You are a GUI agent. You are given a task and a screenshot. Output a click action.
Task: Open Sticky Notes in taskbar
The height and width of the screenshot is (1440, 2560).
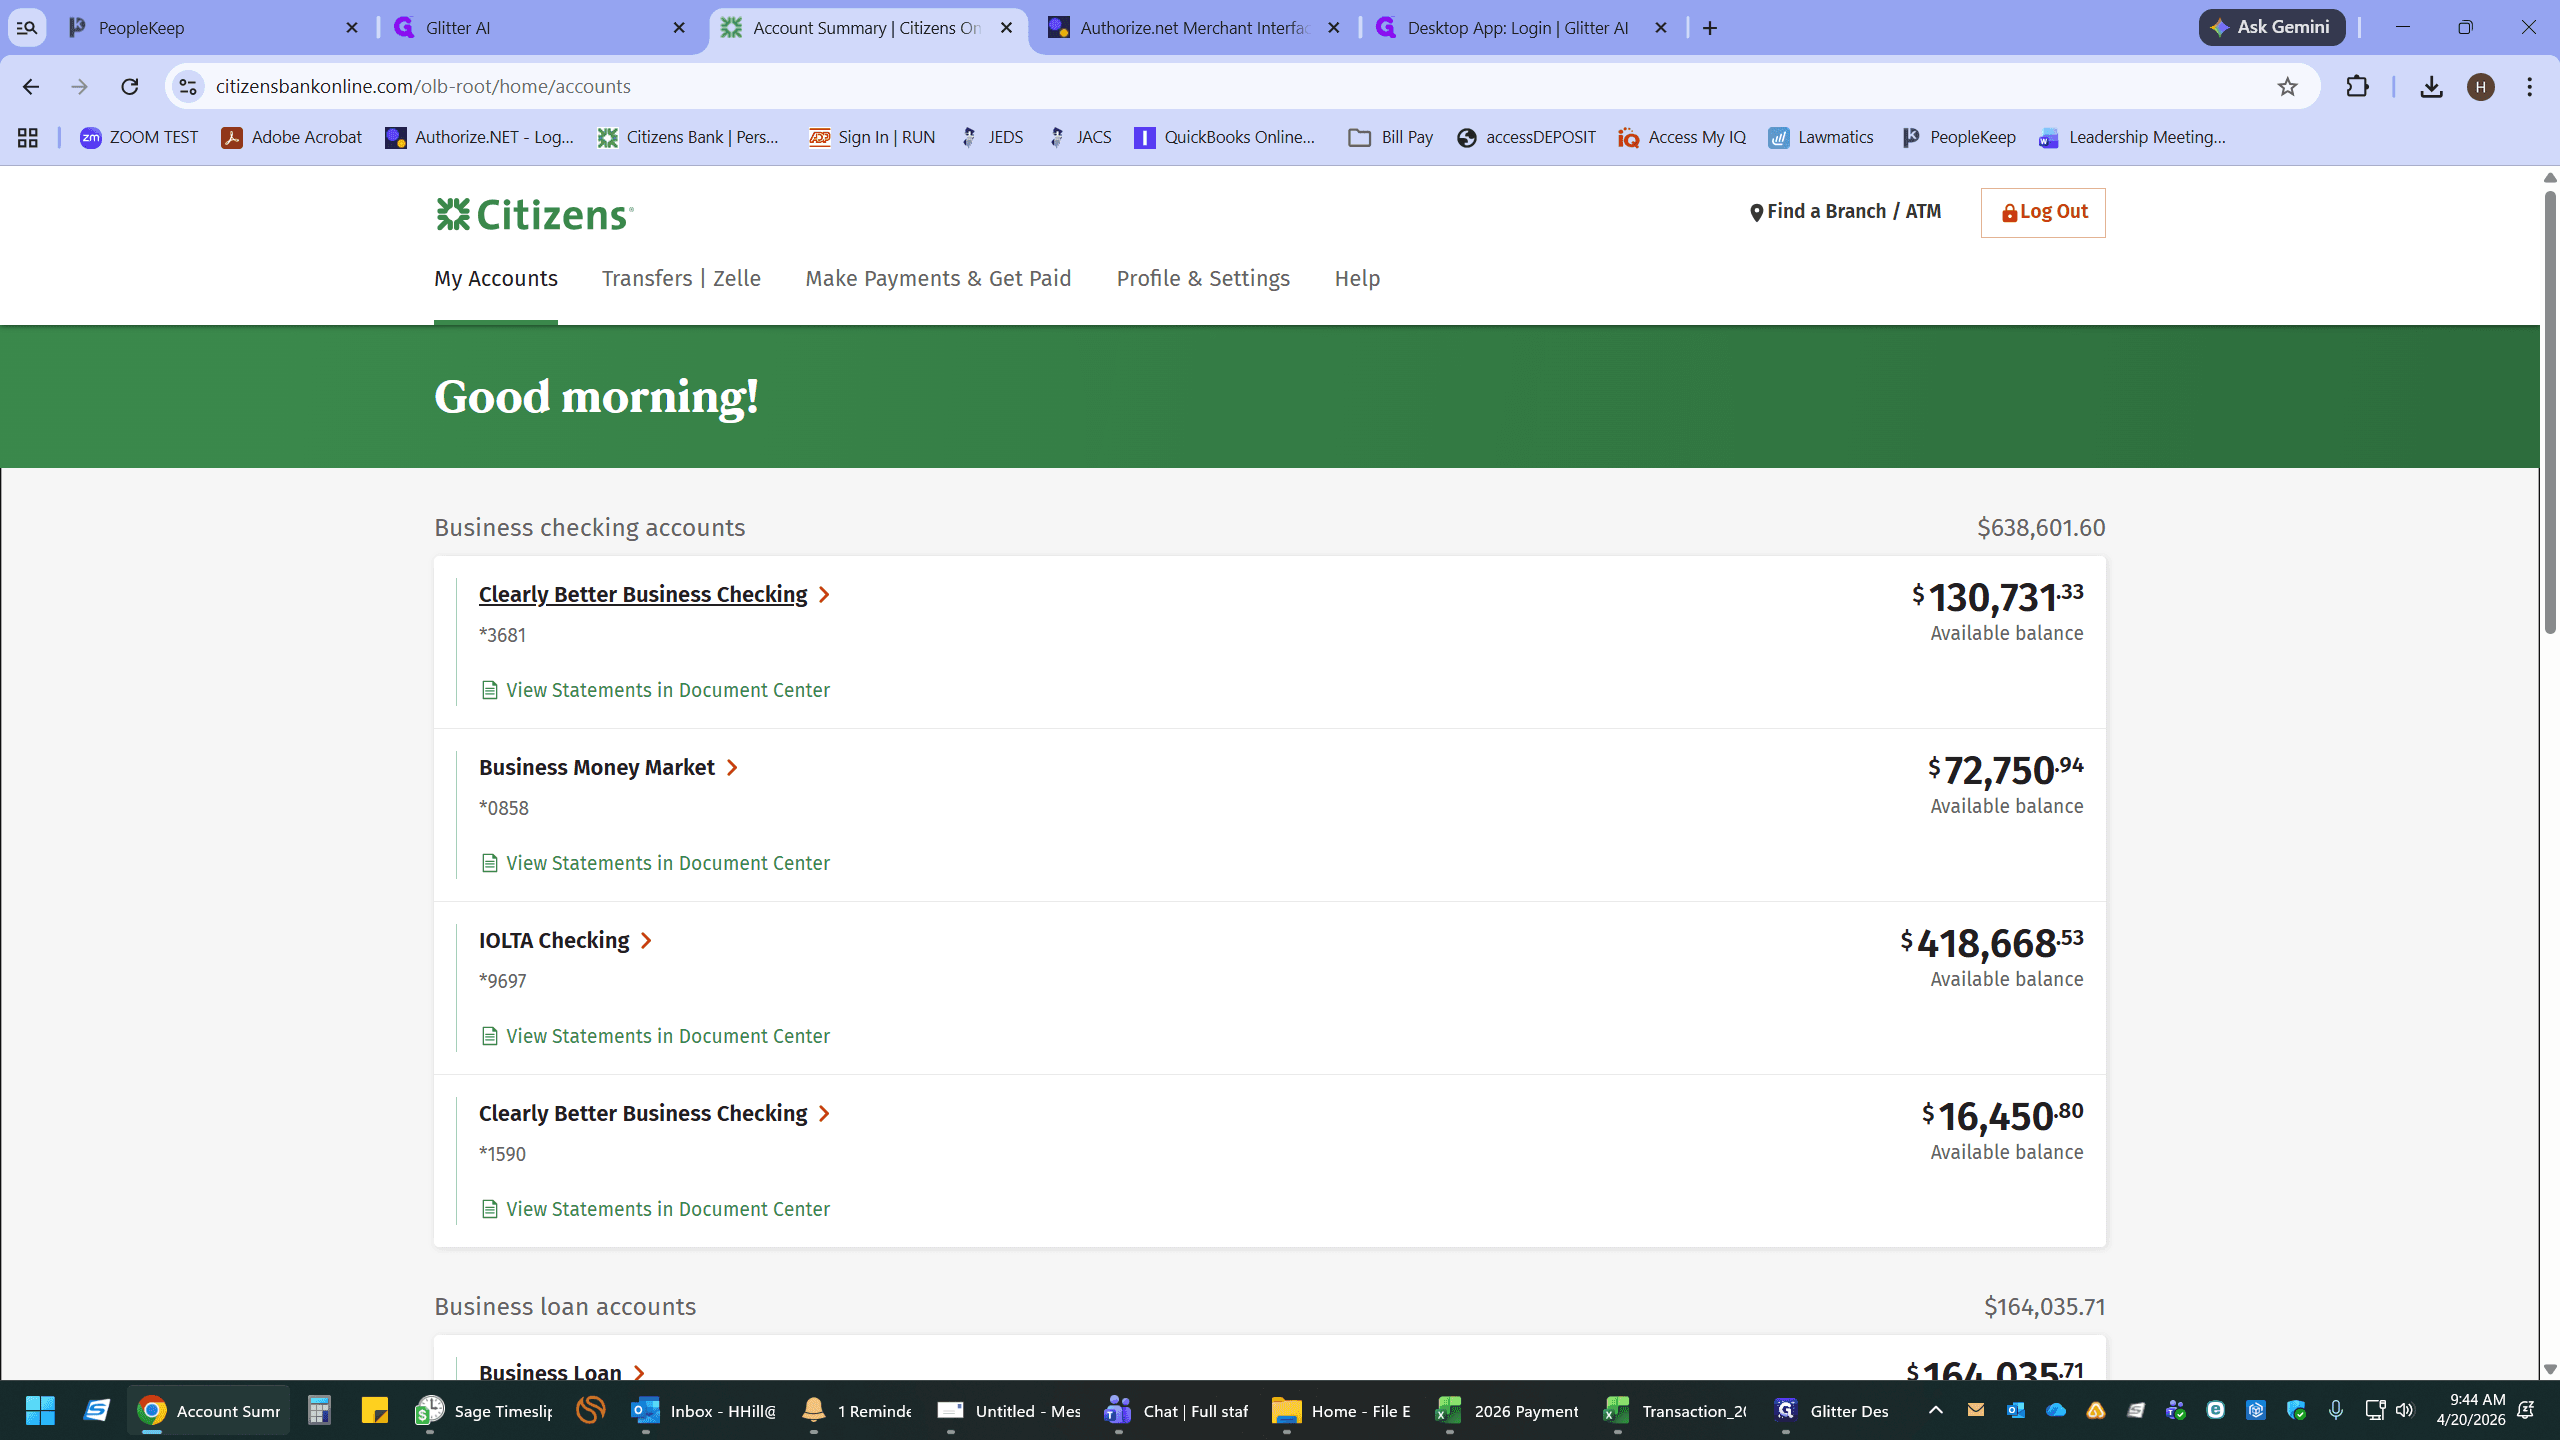pyautogui.click(x=375, y=1411)
